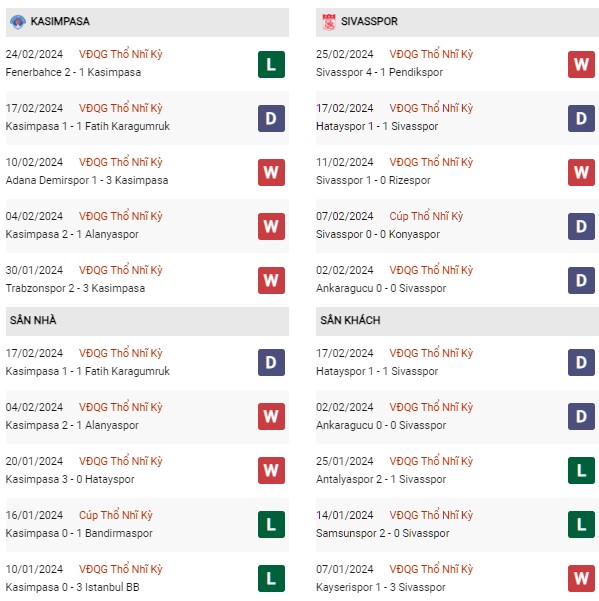Image resolution: width=599 pixels, height=601 pixels.
Task: Select the SÂN NHÀ section header
Action: pyautogui.click(x=147, y=321)
